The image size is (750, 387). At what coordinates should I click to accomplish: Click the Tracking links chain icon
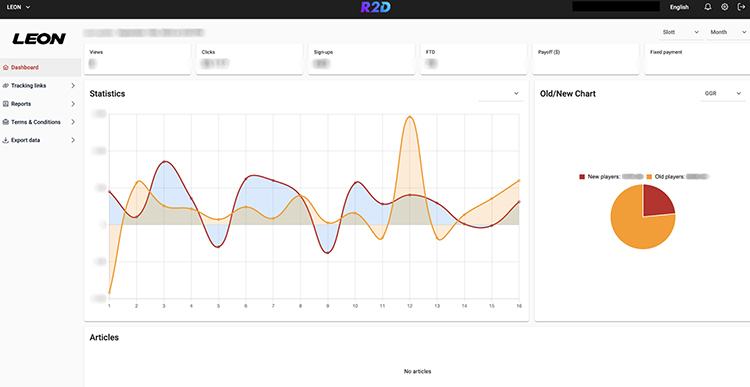click(x=6, y=86)
